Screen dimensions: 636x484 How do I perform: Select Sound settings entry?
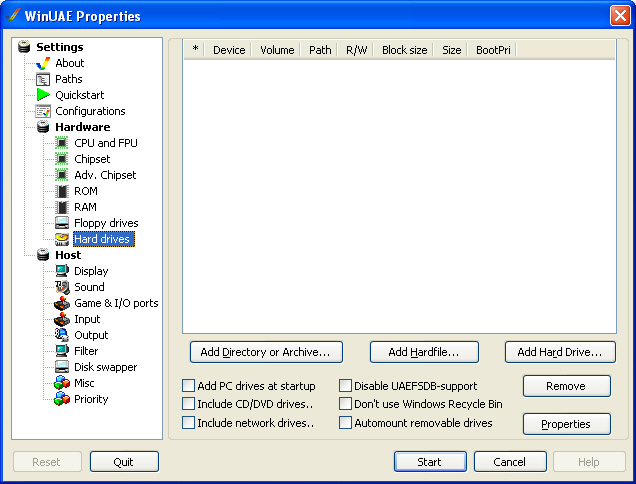coord(89,287)
